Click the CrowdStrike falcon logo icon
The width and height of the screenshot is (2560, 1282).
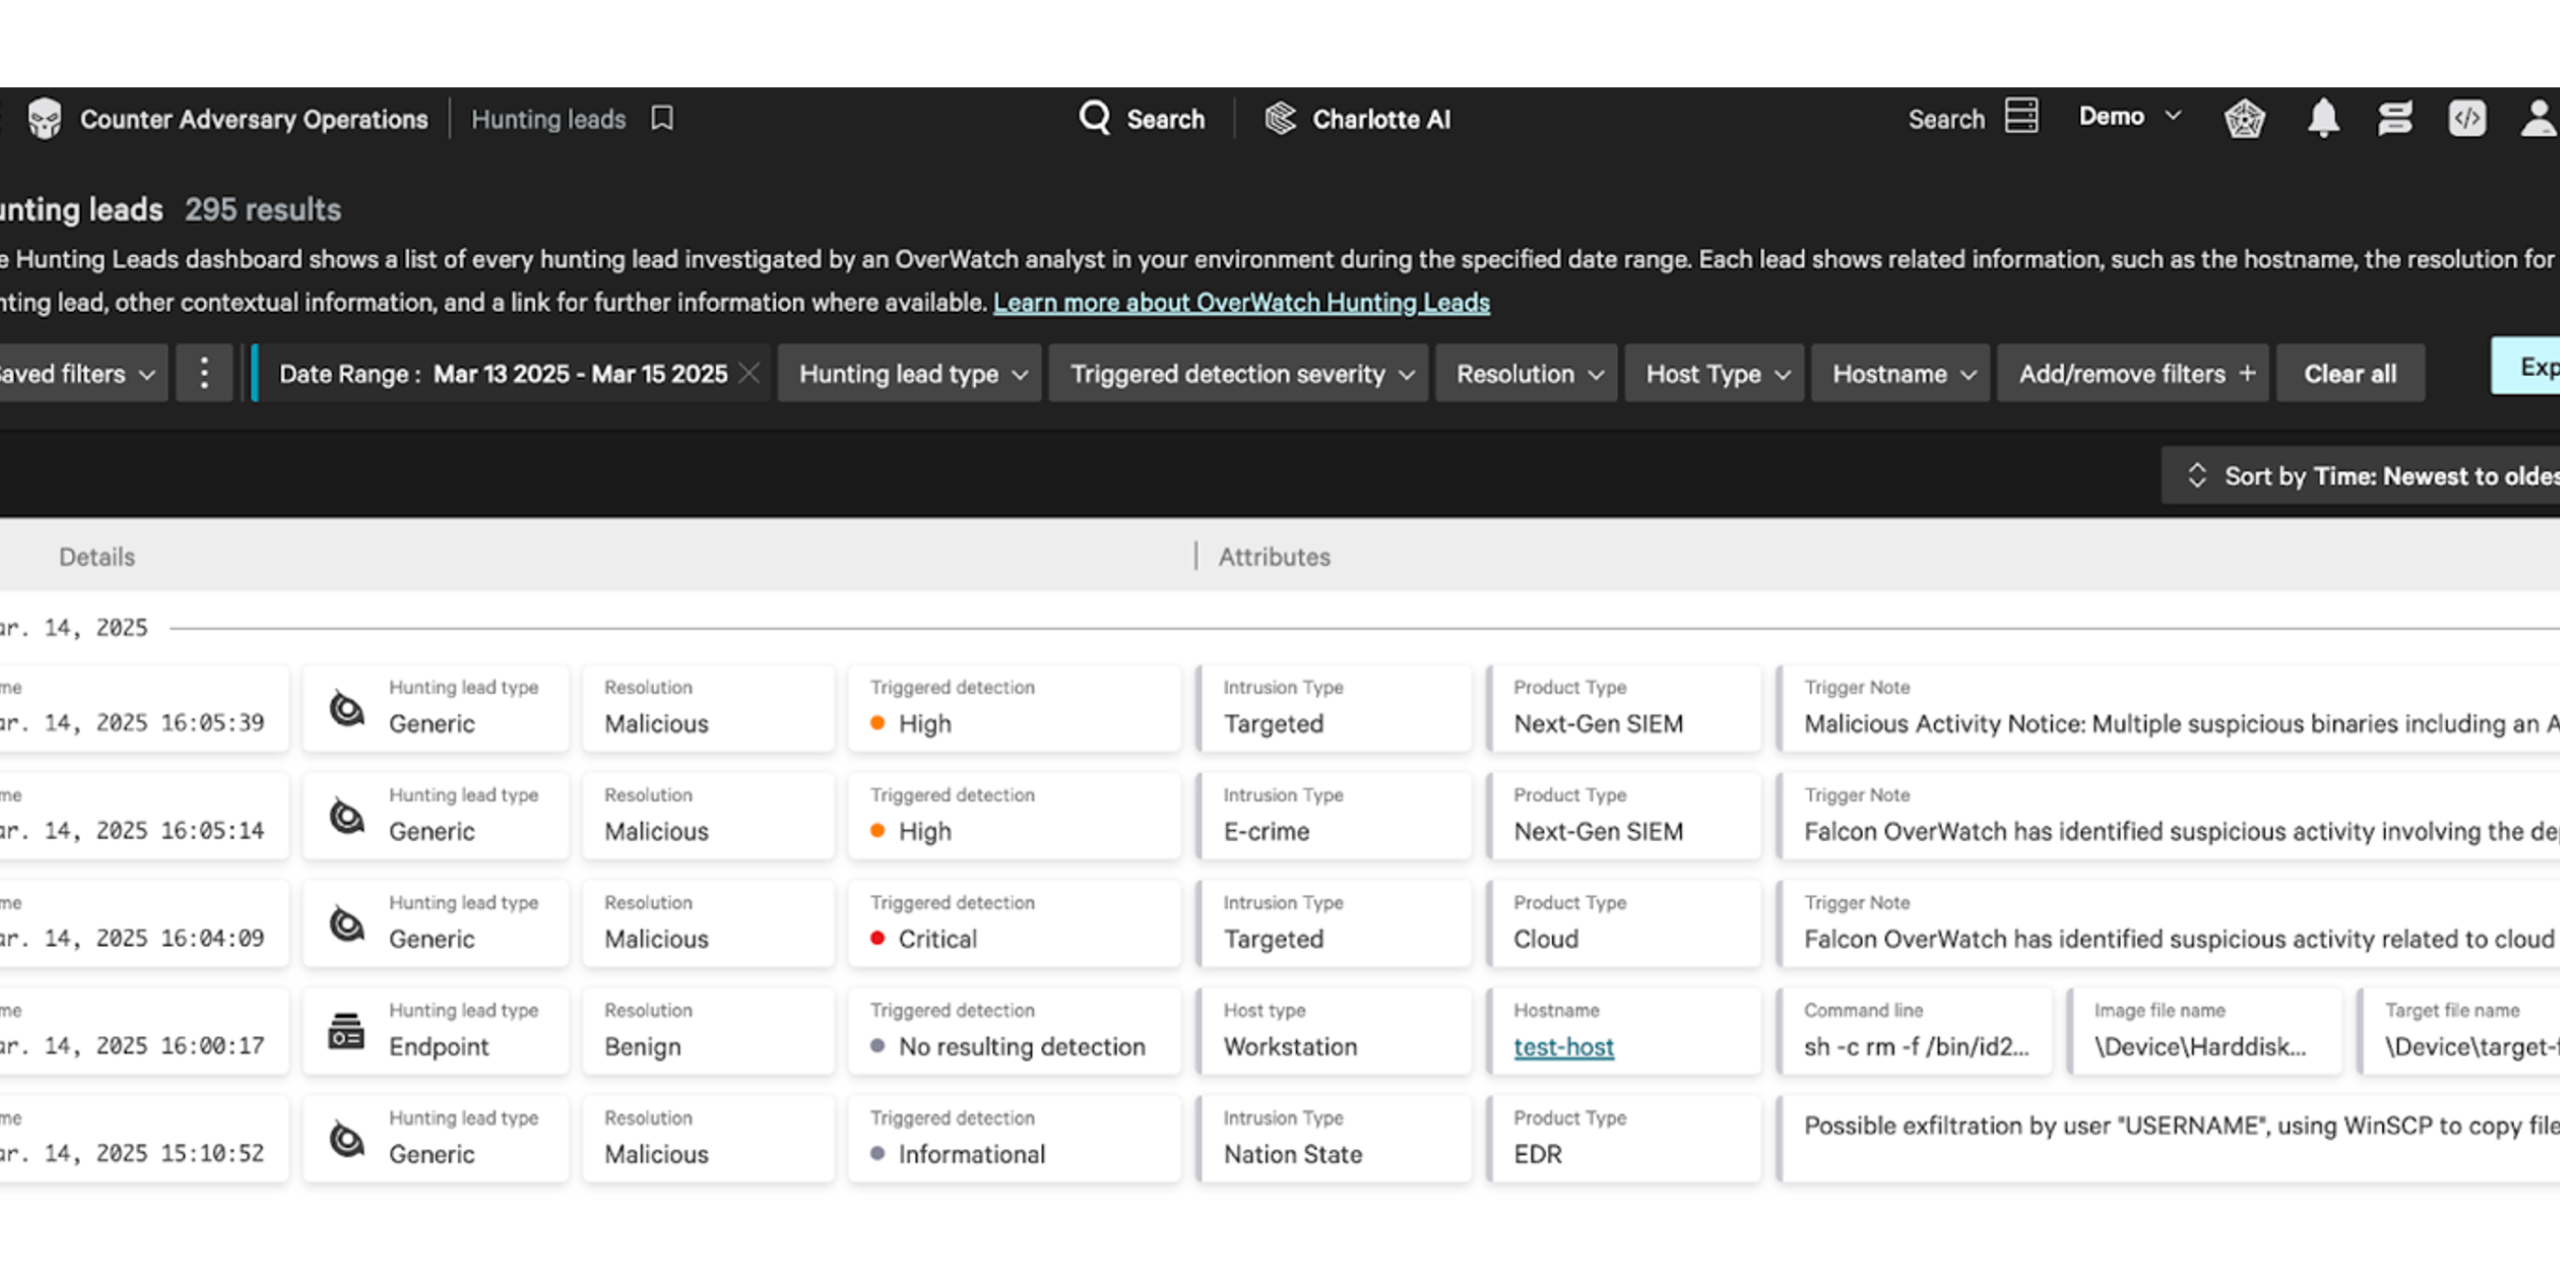pos(44,119)
